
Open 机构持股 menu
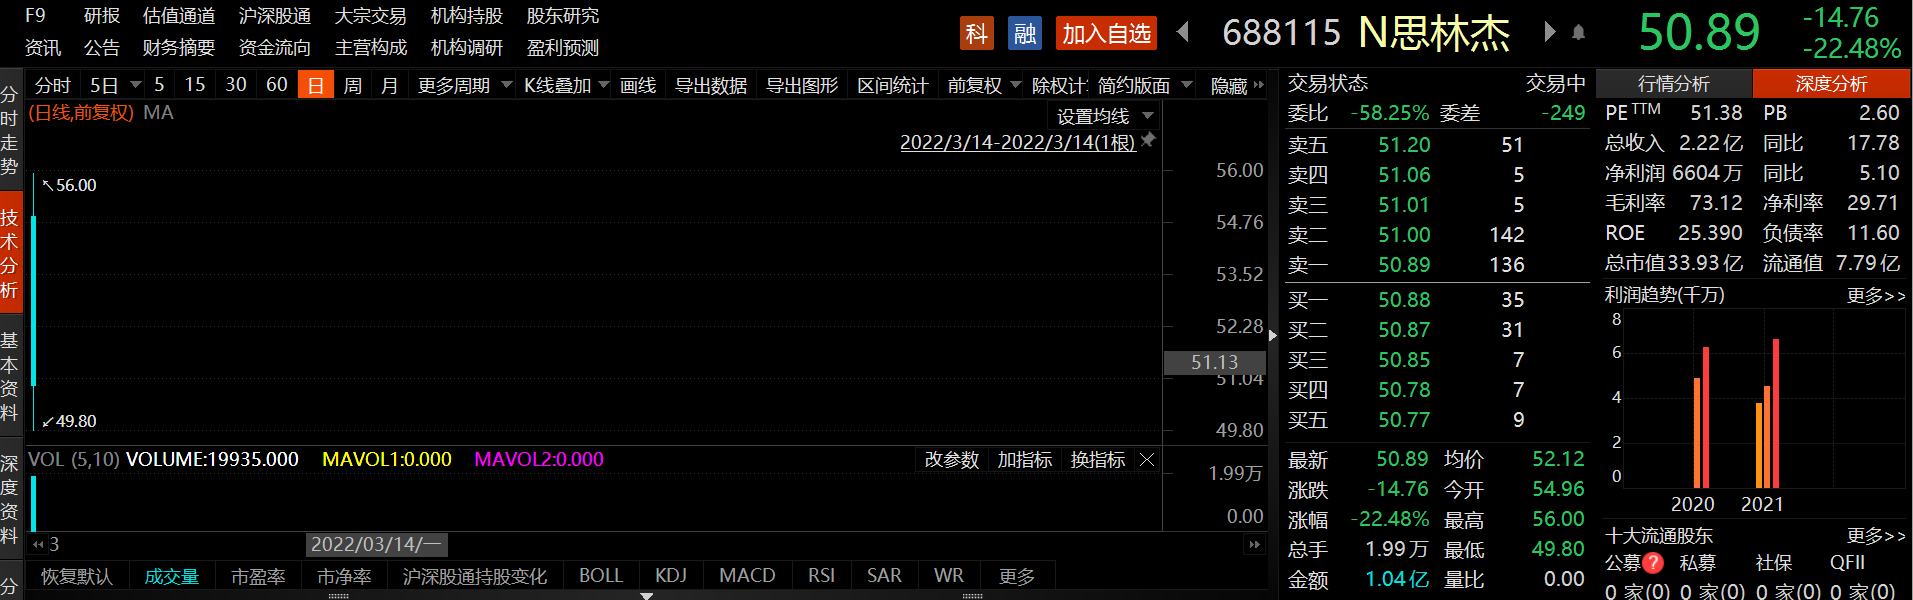467,16
